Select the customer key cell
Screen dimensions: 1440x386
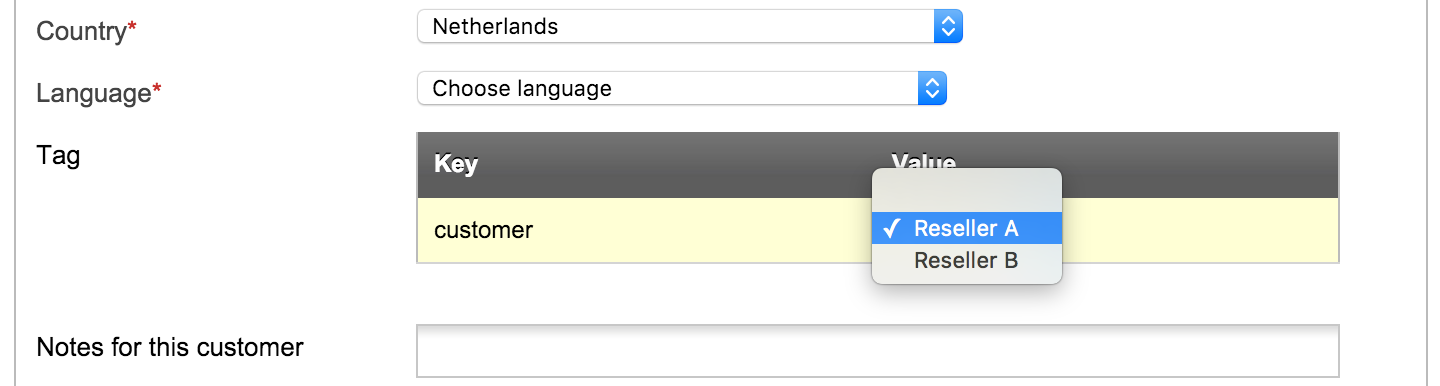pos(483,230)
